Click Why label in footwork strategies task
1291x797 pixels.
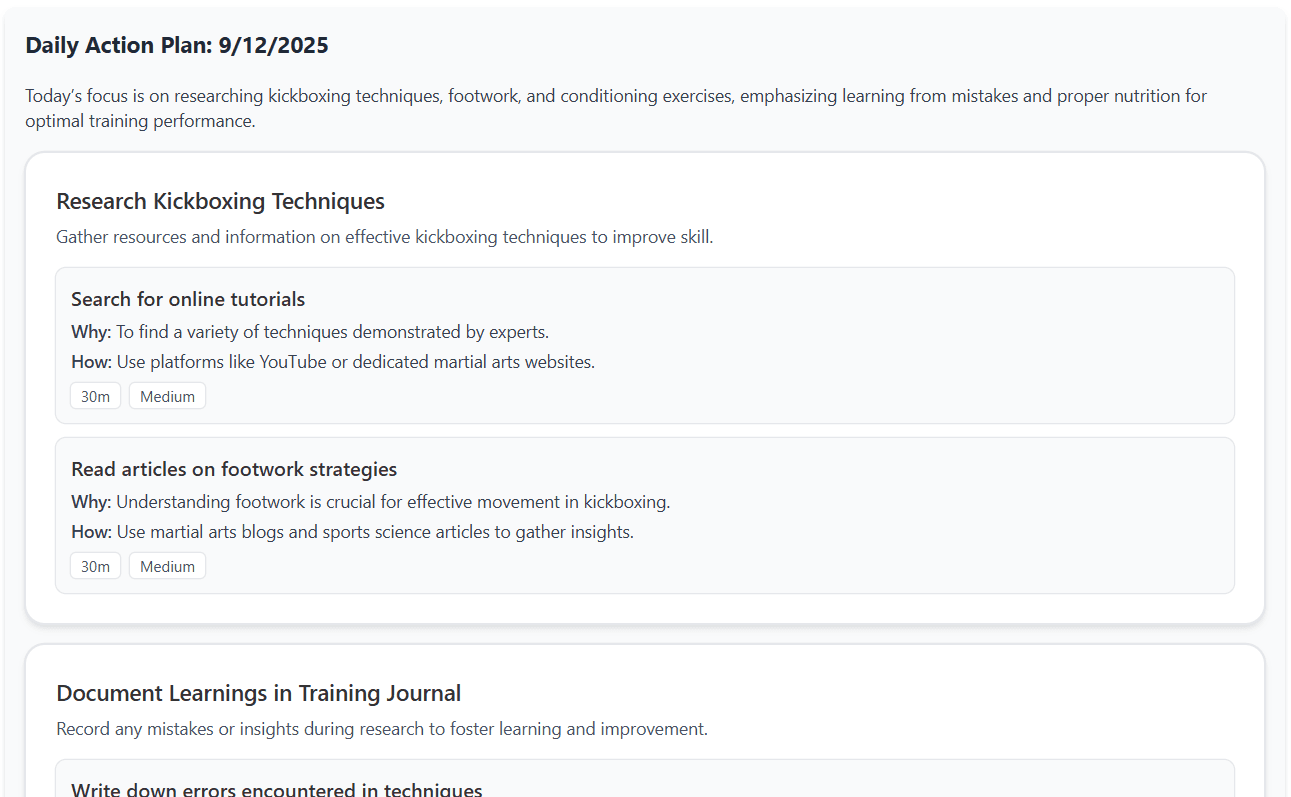(91, 501)
